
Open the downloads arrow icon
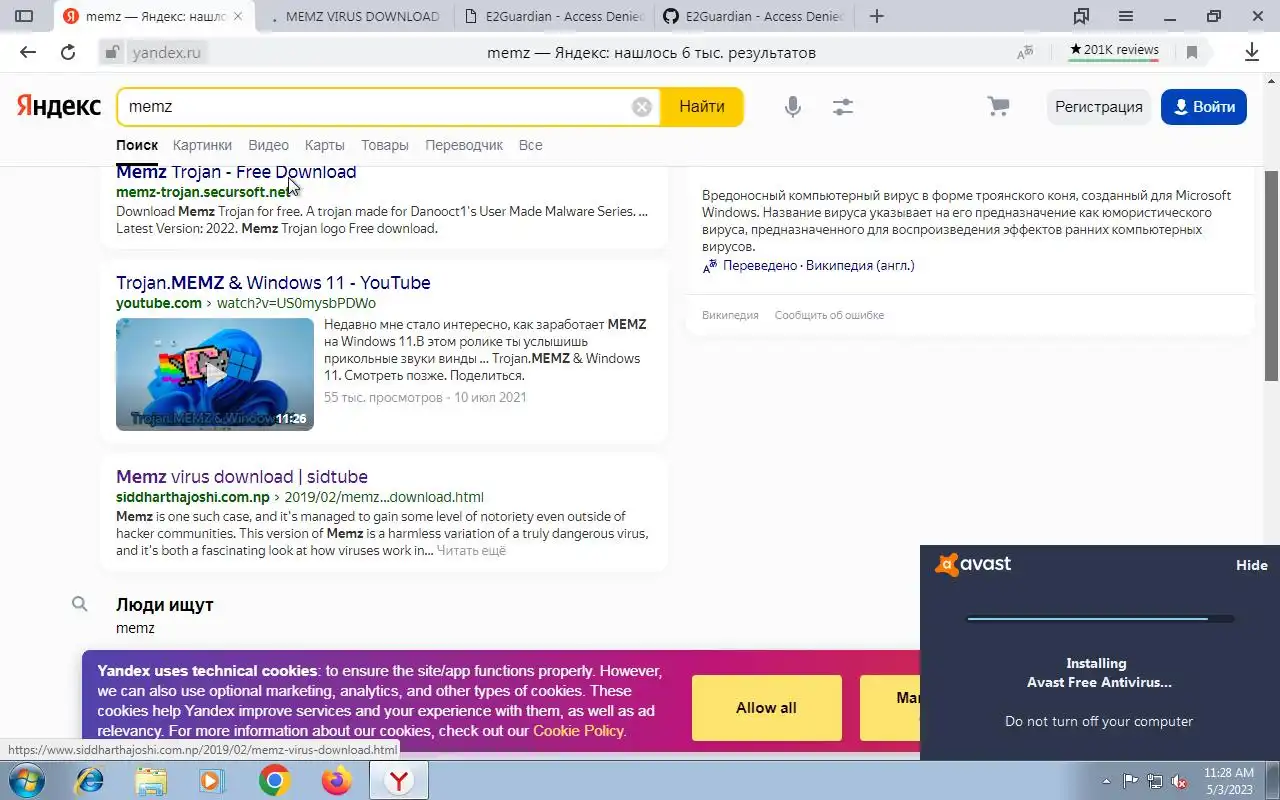pyautogui.click(x=1251, y=53)
